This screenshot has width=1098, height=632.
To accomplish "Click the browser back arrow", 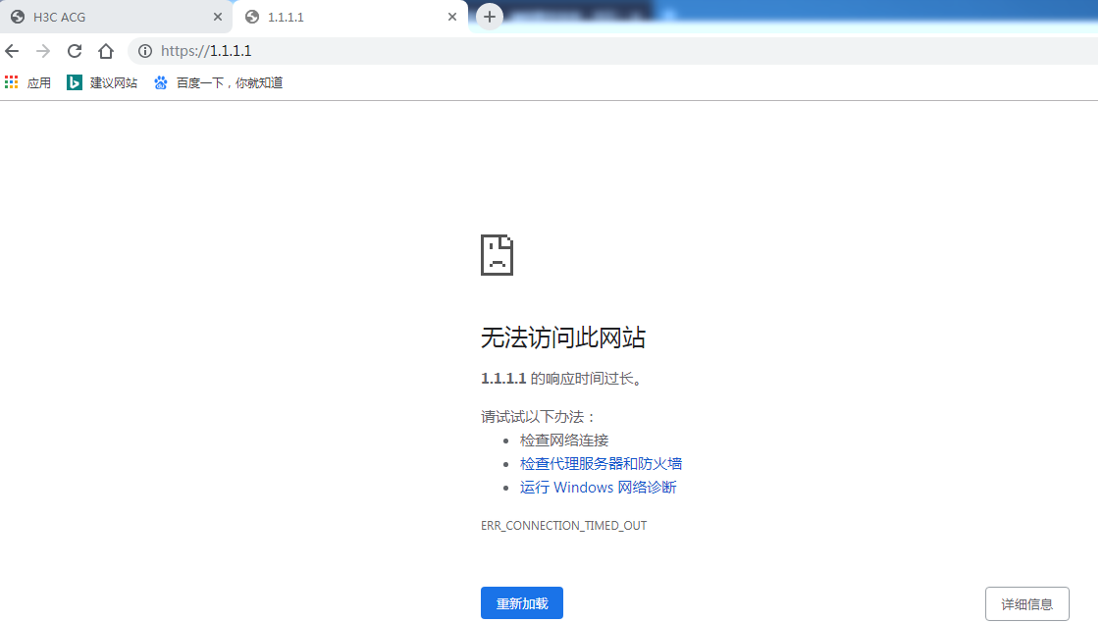I will point(12,51).
